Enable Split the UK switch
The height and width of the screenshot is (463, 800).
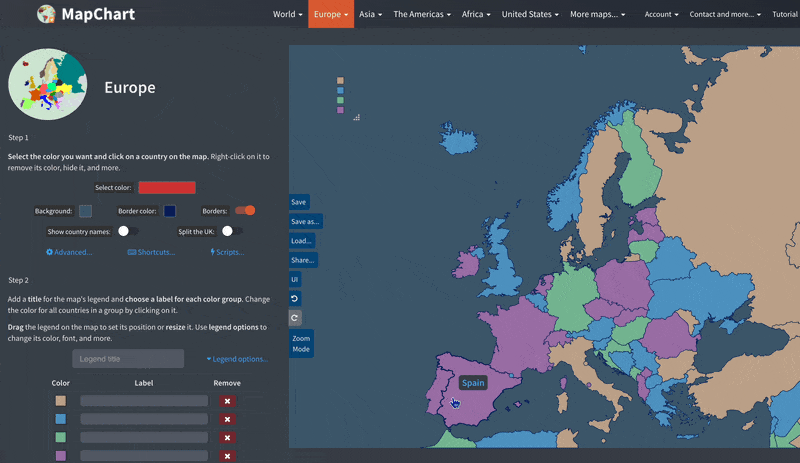(231, 231)
